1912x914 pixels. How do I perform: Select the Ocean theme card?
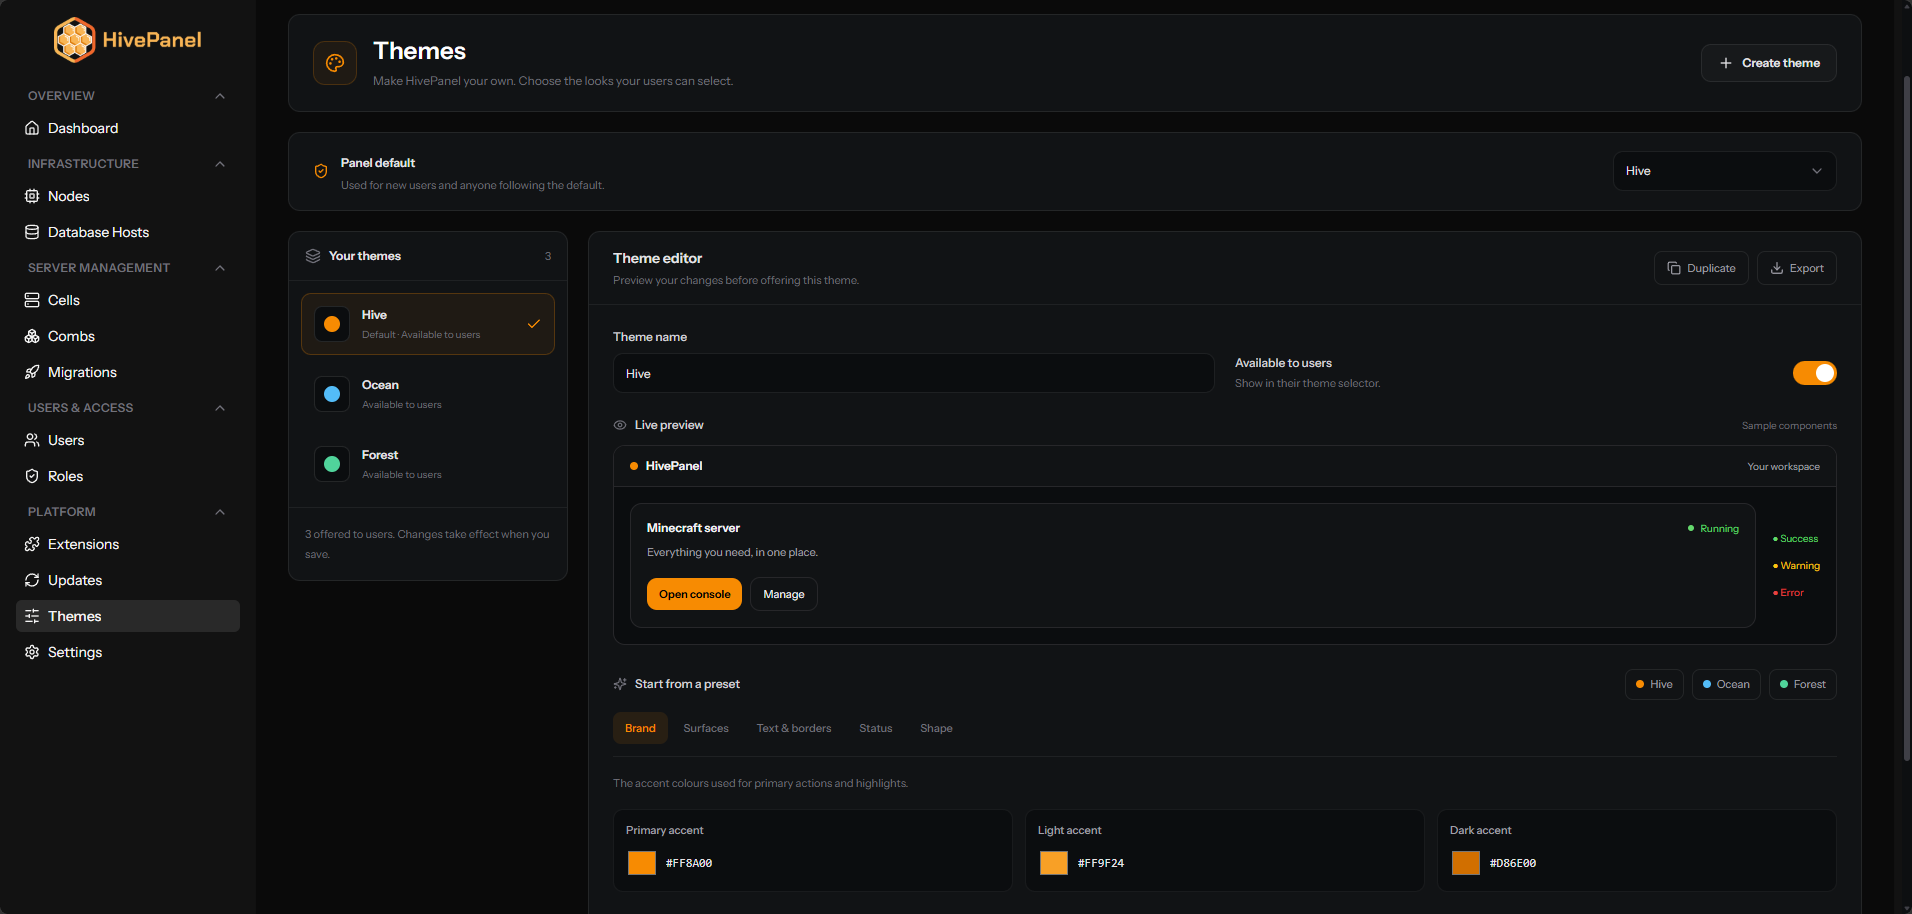(x=428, y=394)
